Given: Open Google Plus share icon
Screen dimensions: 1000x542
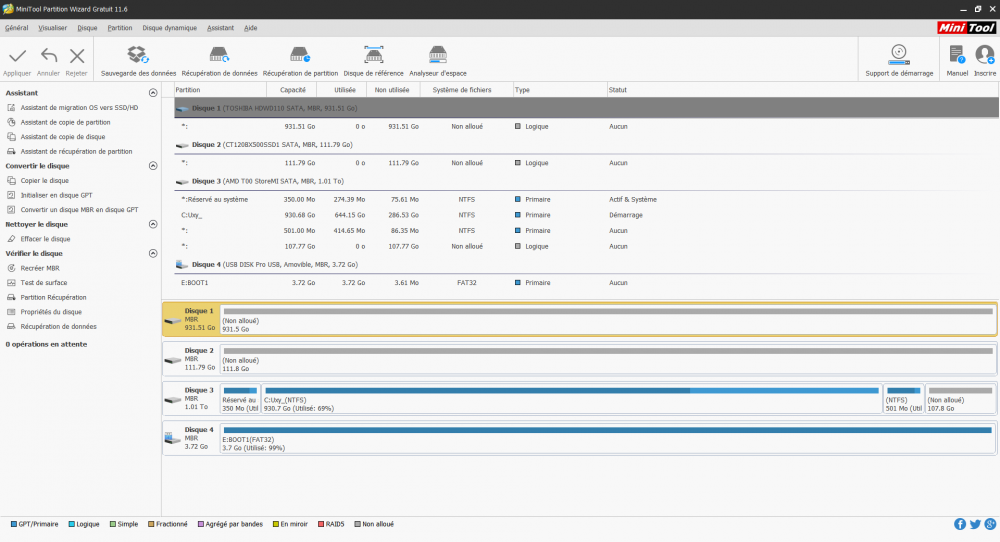Looking at the screenshot, I should coord(990,524).
